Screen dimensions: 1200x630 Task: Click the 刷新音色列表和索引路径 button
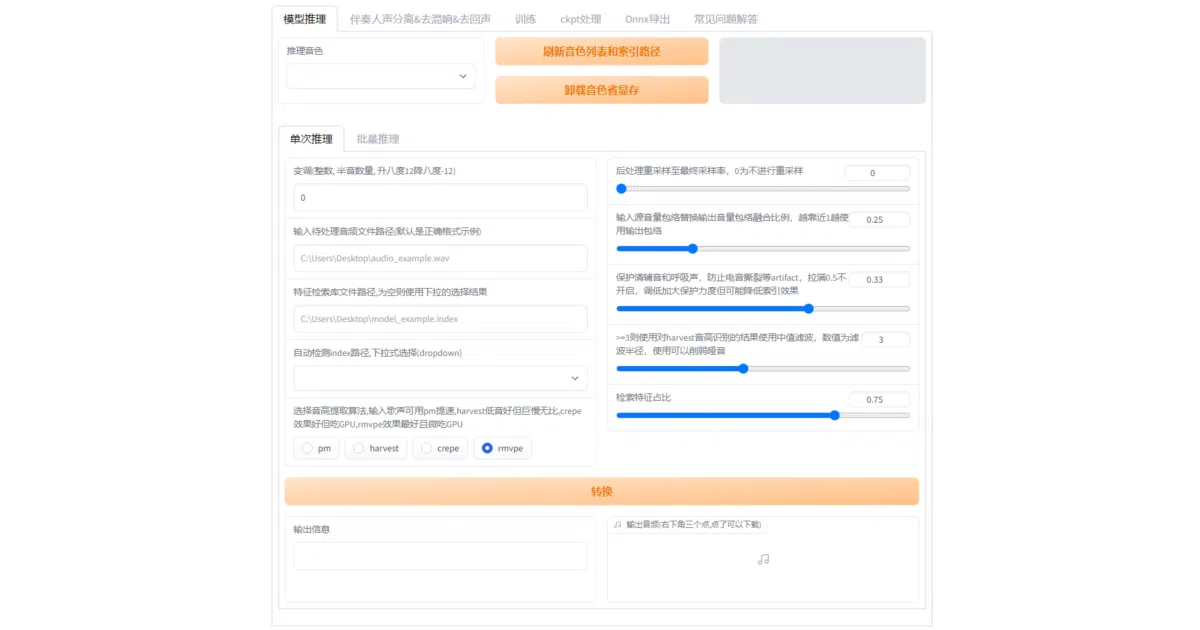602,51
